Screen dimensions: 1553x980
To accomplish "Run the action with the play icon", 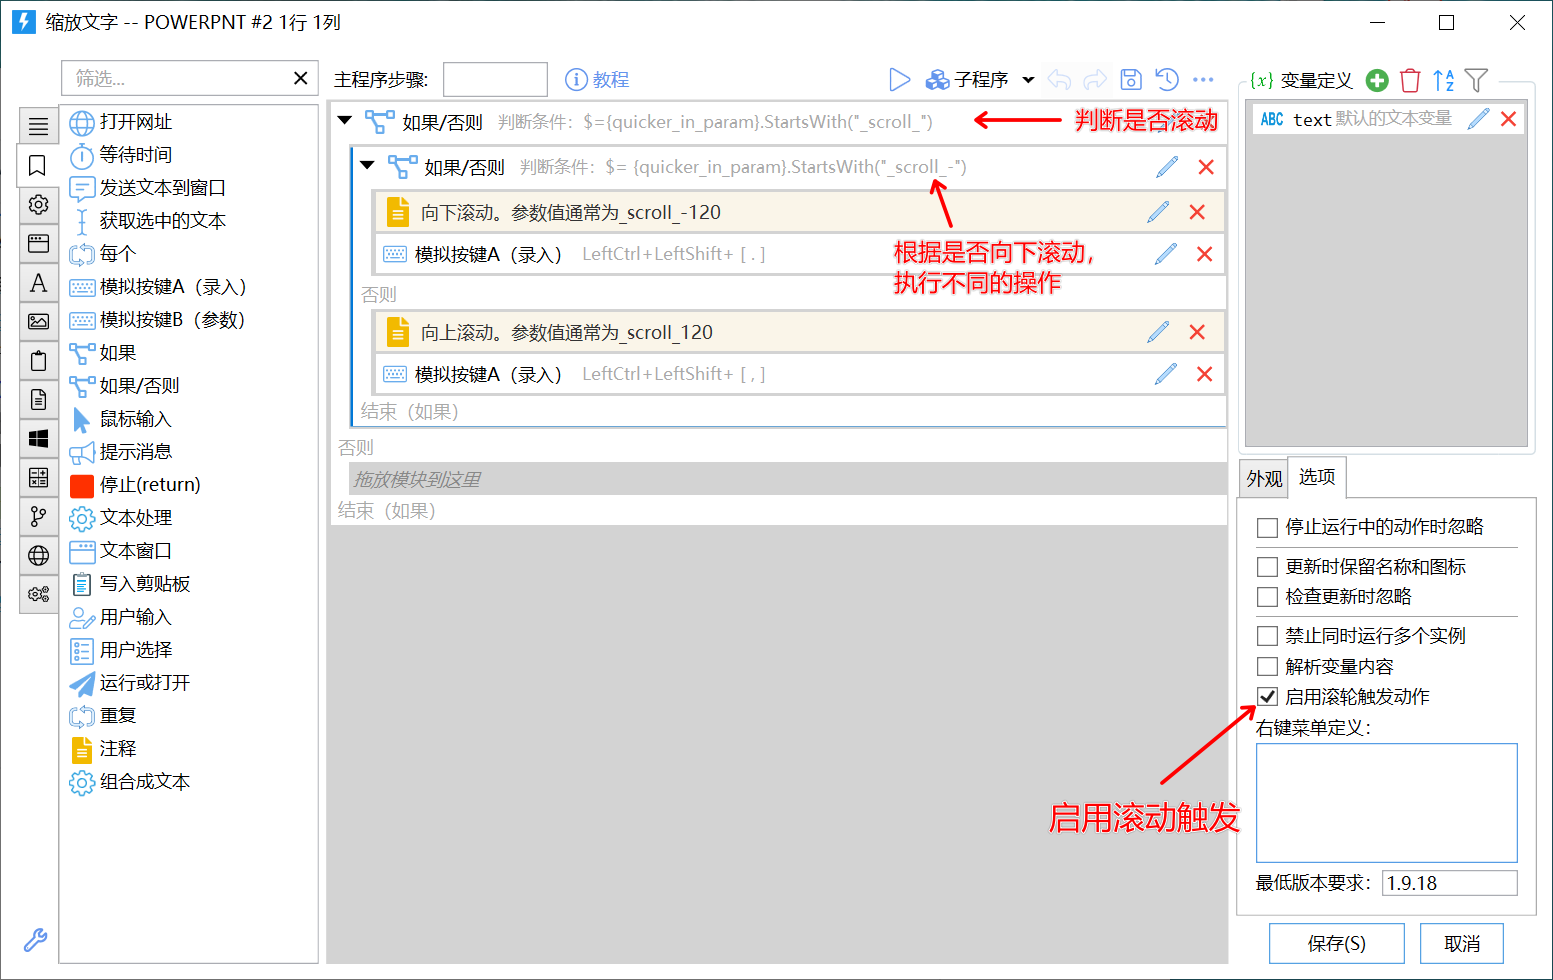I will [899, 79].
